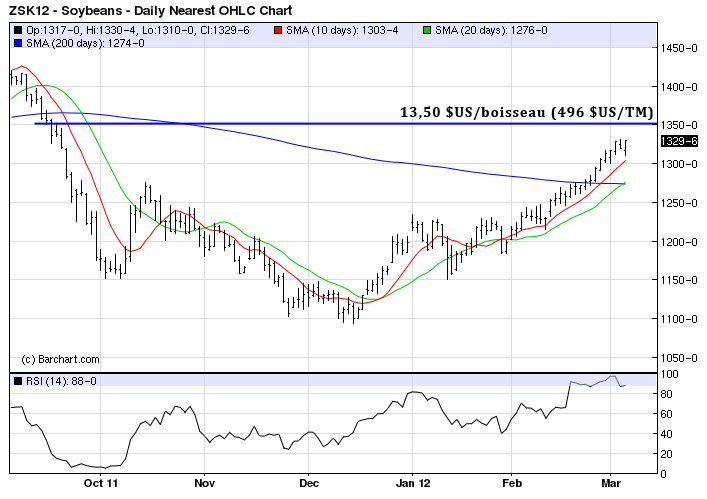Click the Op:1317-0 opening price legend text

[52, 30]
